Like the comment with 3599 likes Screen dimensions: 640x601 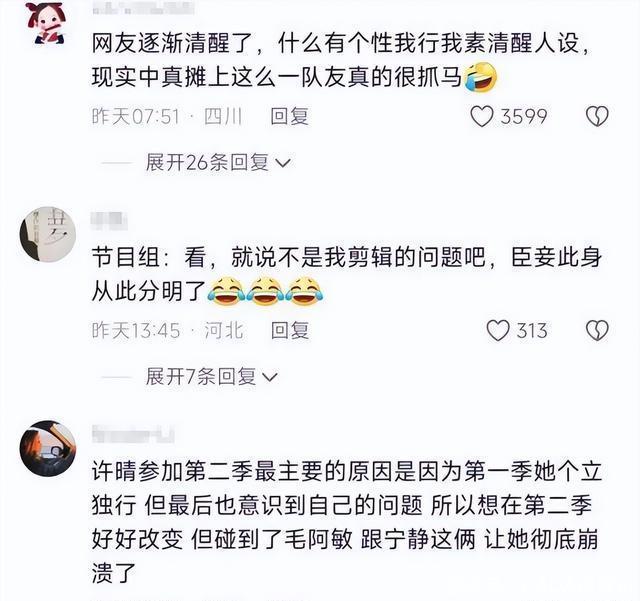482,116
